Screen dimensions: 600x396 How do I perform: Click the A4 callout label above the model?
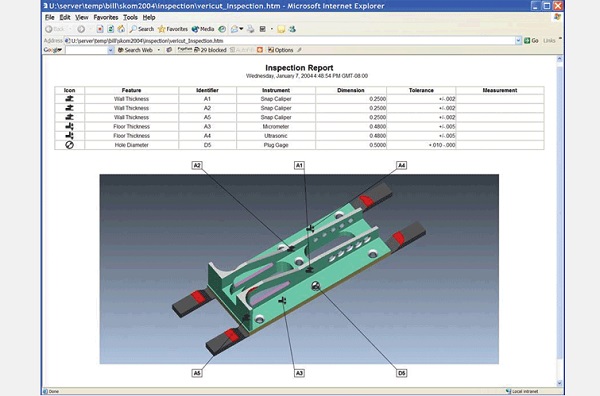tap(401, 165)
